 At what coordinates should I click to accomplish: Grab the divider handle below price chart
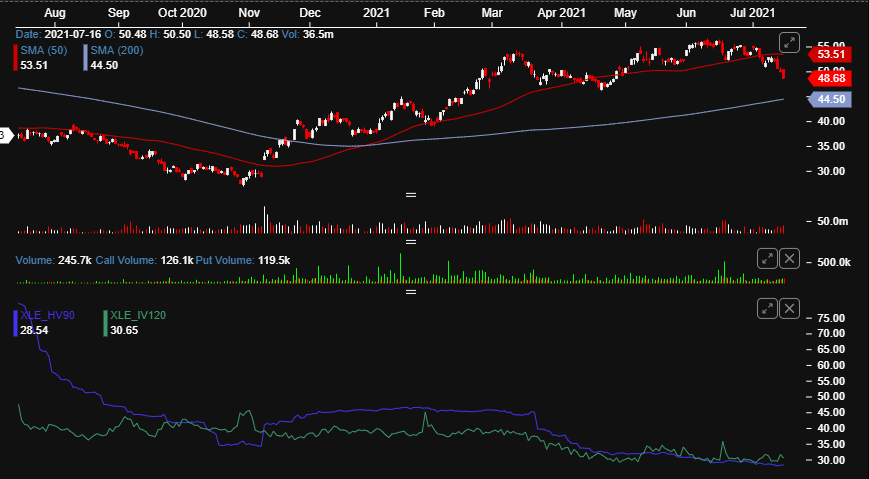pyautogui.click(x=411, y=195)
